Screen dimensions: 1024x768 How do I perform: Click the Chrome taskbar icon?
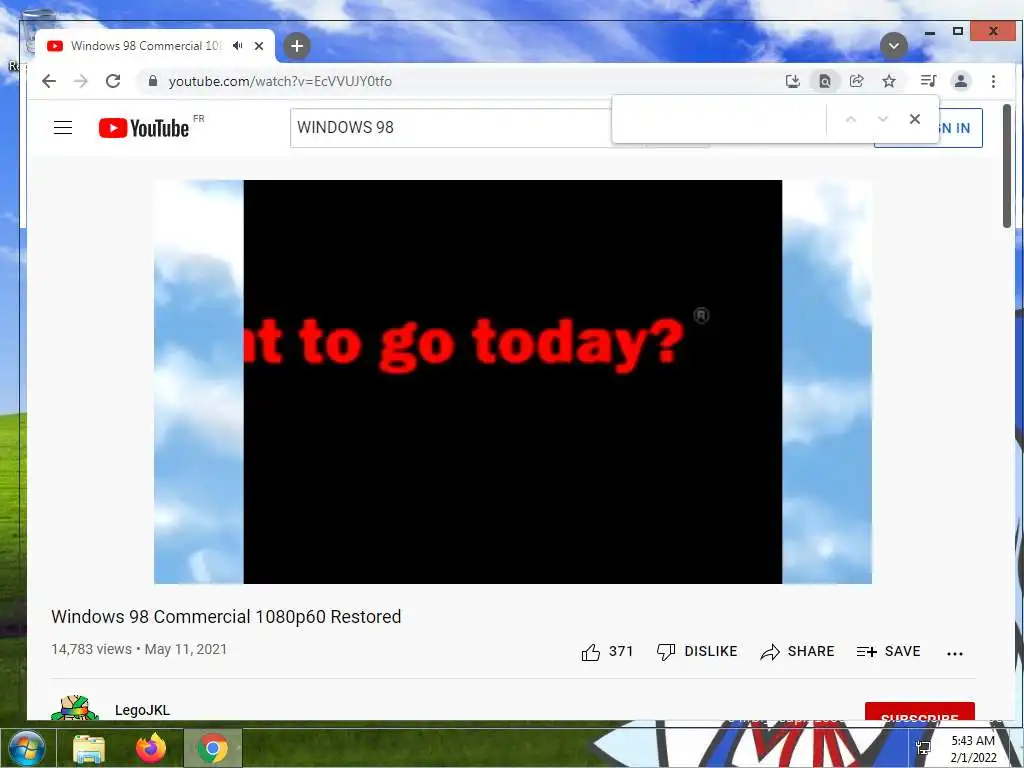212,748
